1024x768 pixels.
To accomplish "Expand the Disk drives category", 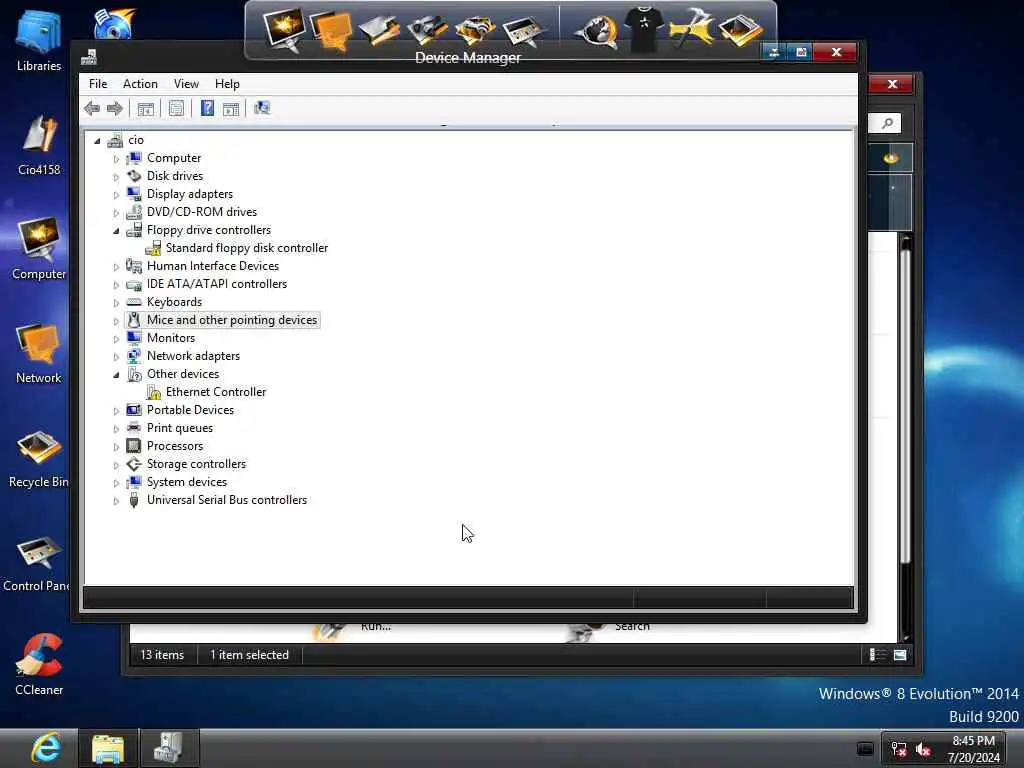I will point(116,176).
